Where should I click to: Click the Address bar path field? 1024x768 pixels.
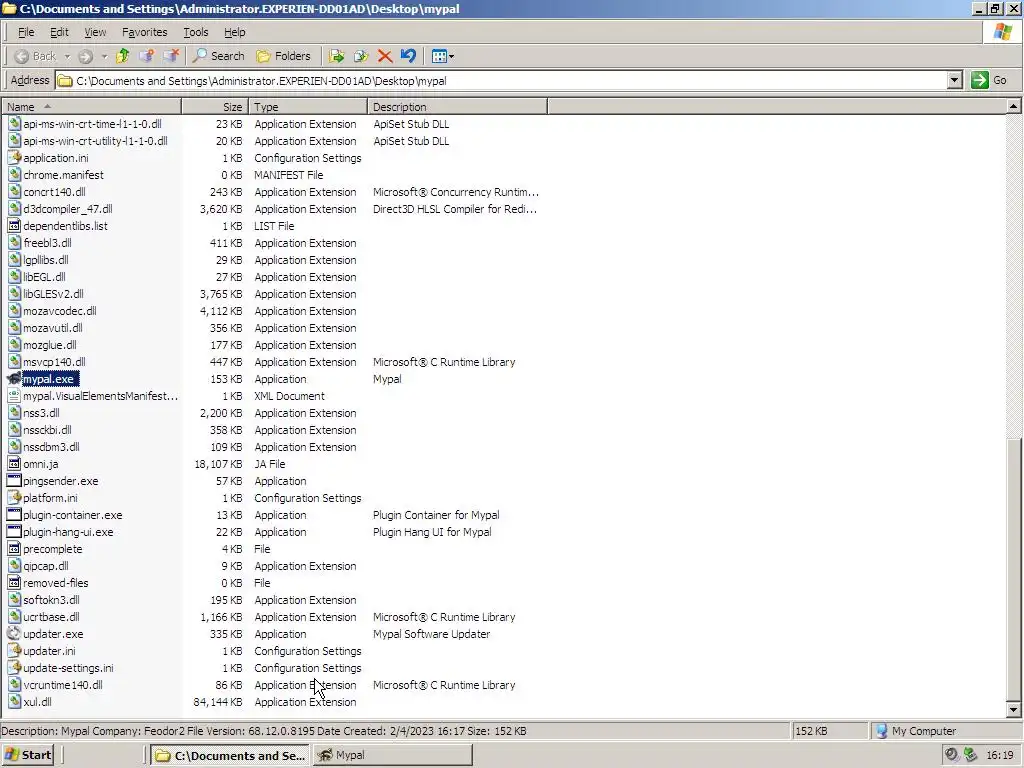502,81
